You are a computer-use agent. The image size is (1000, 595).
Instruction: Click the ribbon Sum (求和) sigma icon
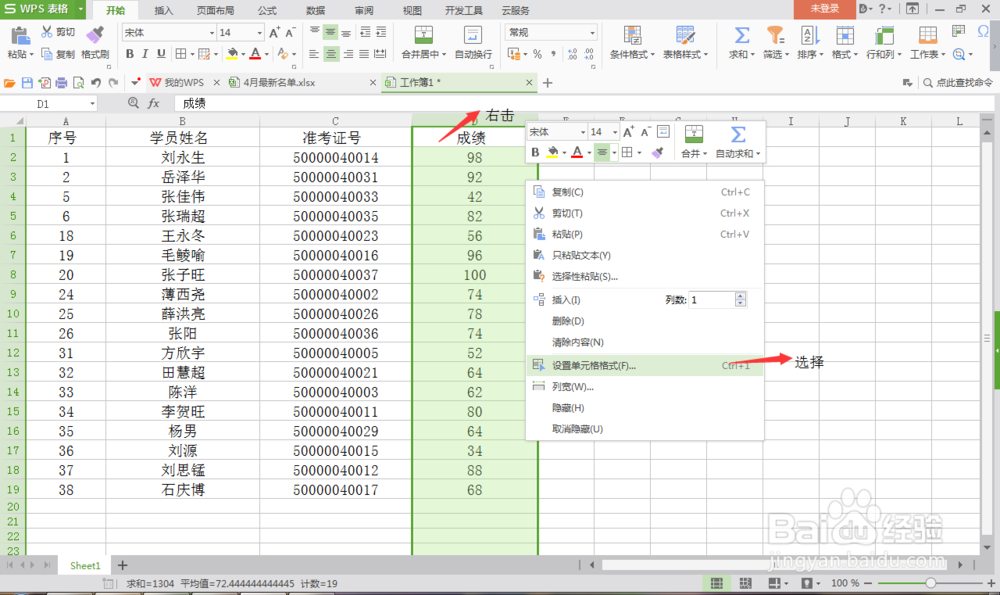coord(741,35)
